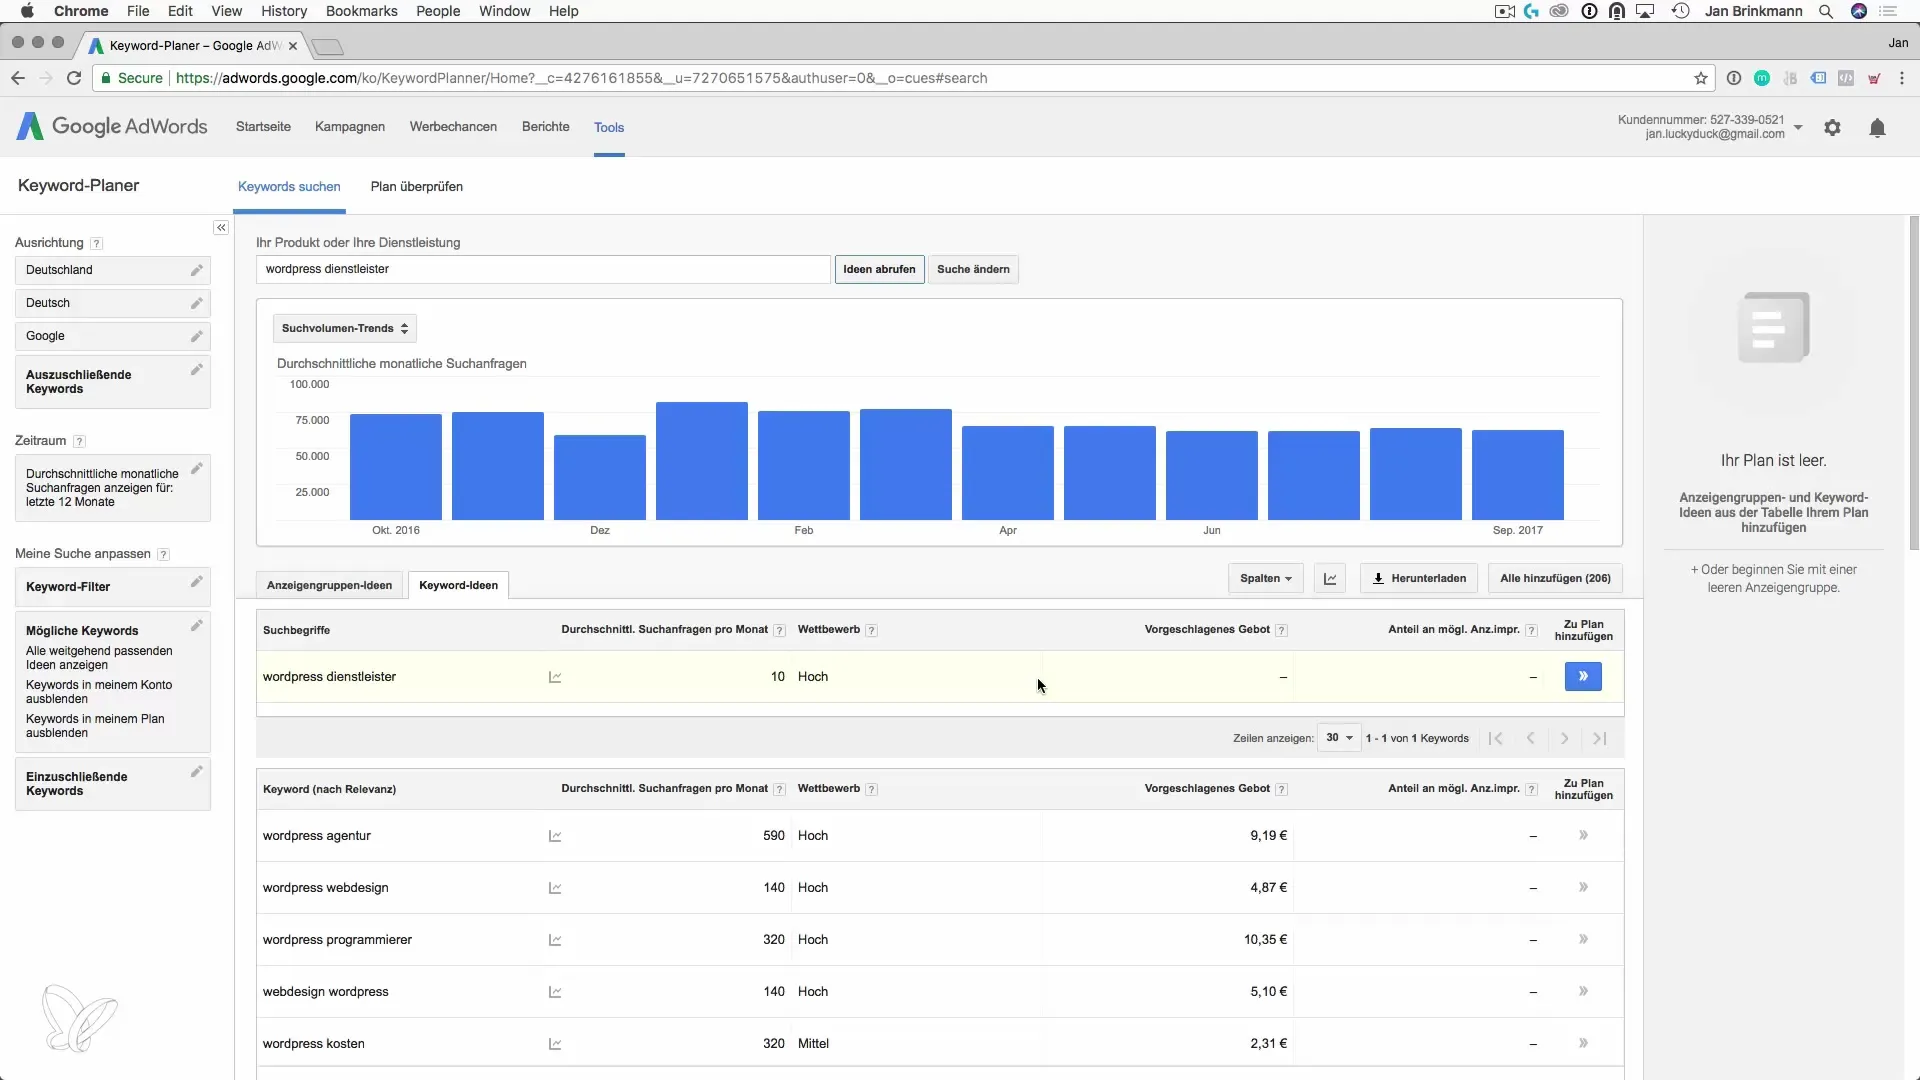Screen dimensions: 1920x1080
Task: Expand account dropdown next to Kundennummer
Action: click(x=1798, y=127)
